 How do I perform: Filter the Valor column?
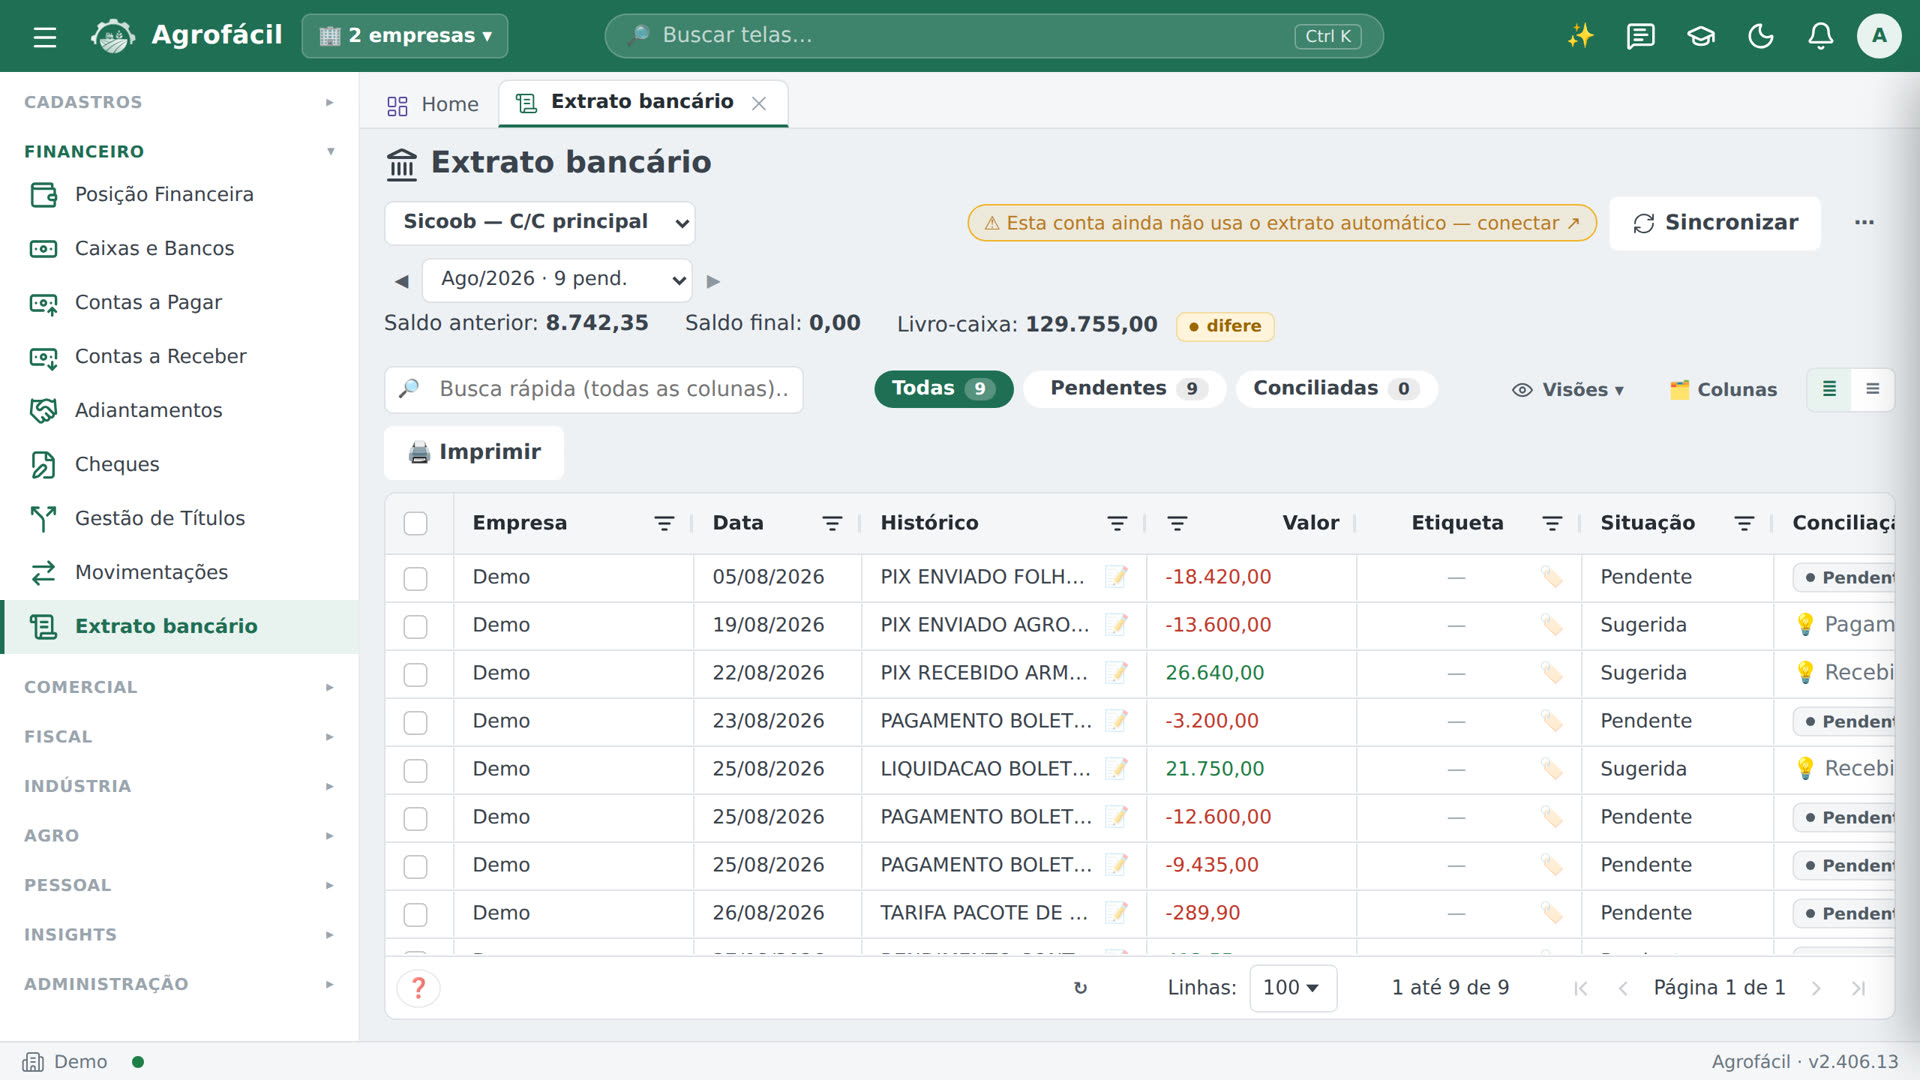point(1177,523)
